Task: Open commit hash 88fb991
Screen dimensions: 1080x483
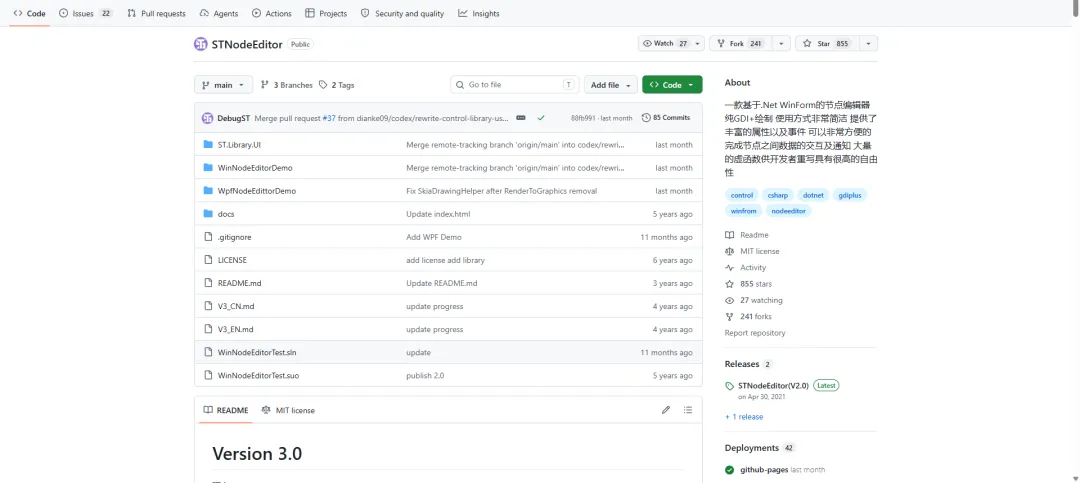Action: (583, 118)
